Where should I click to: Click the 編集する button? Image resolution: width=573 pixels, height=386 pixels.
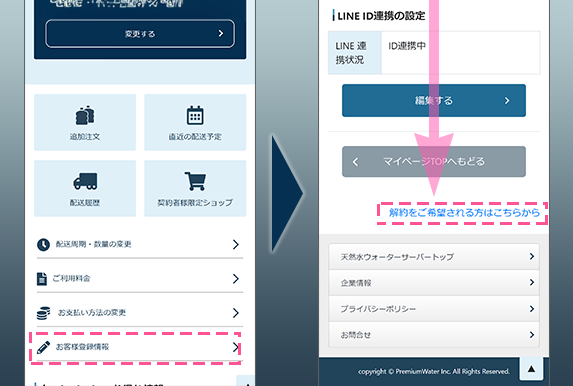(434, 101)
